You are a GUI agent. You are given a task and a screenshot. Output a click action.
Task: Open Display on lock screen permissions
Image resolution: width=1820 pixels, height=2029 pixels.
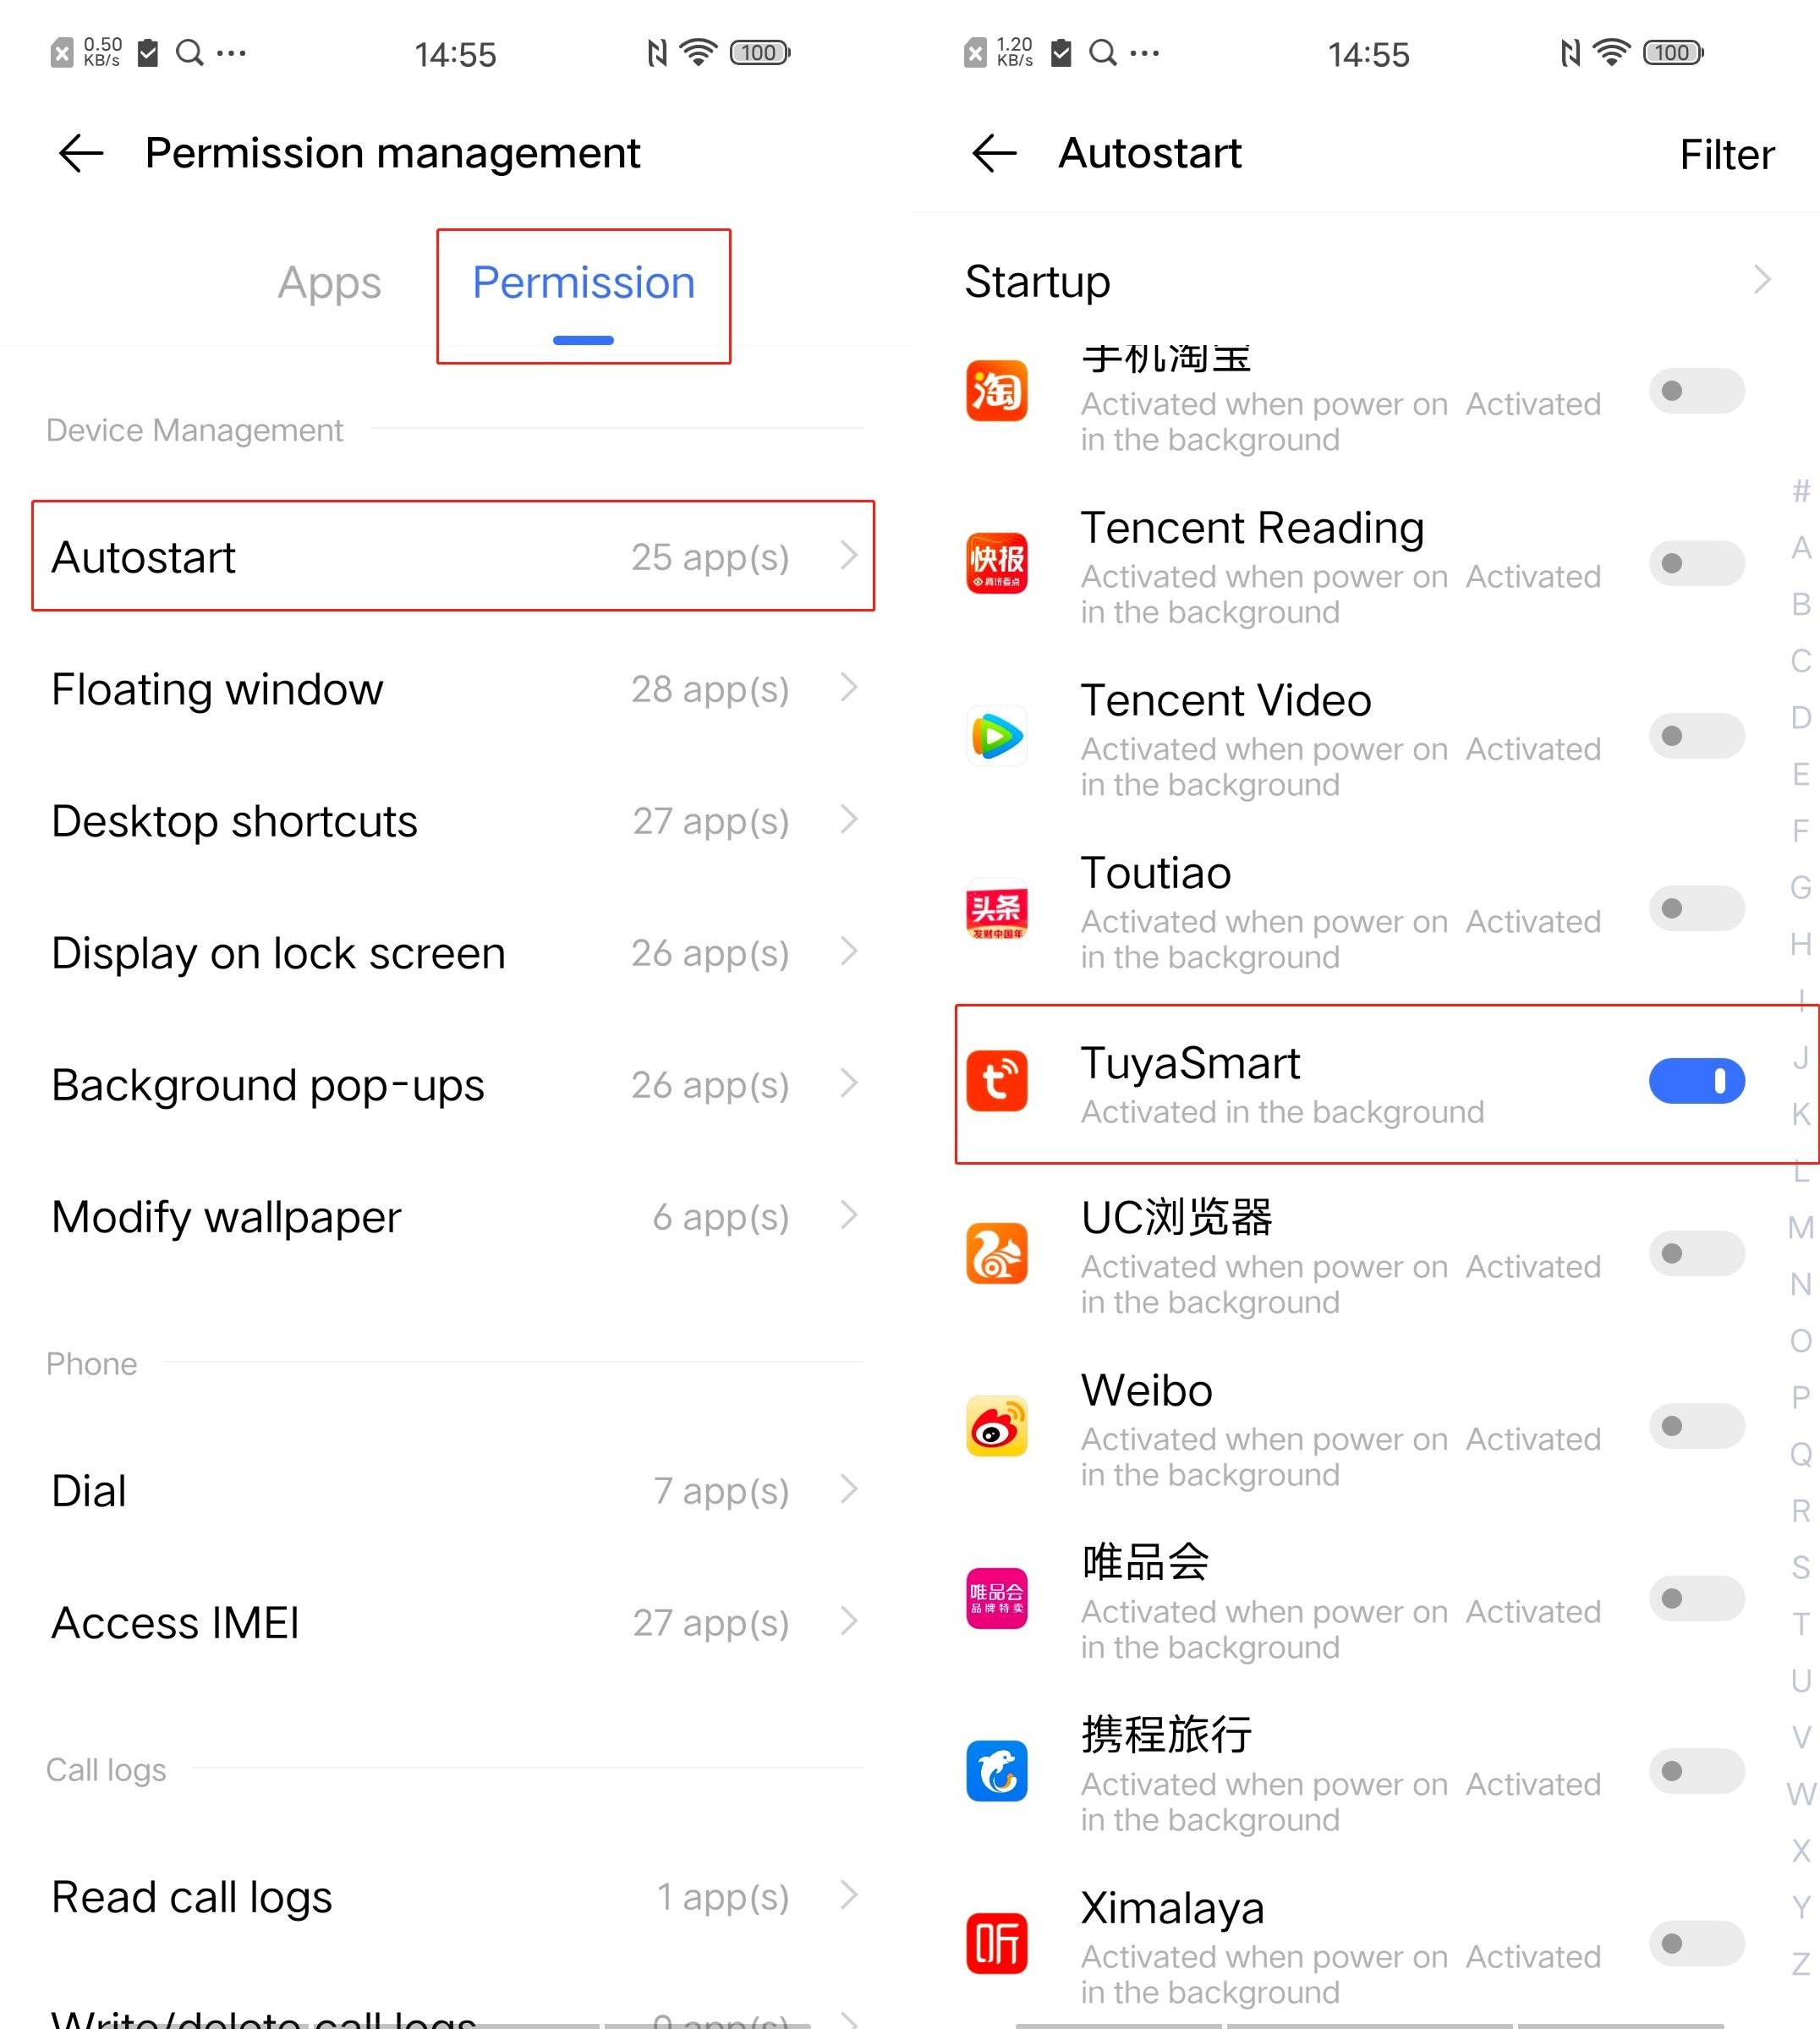[453, 953]
